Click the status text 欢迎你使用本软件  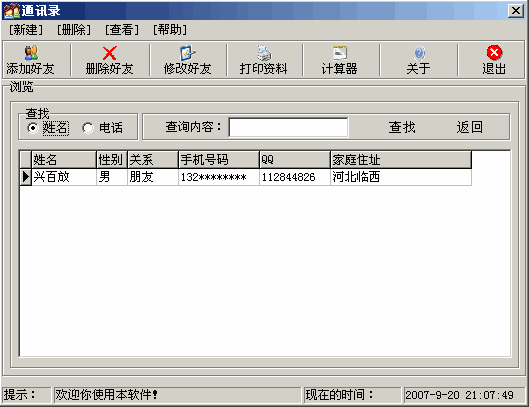click(x=106, y=395)
